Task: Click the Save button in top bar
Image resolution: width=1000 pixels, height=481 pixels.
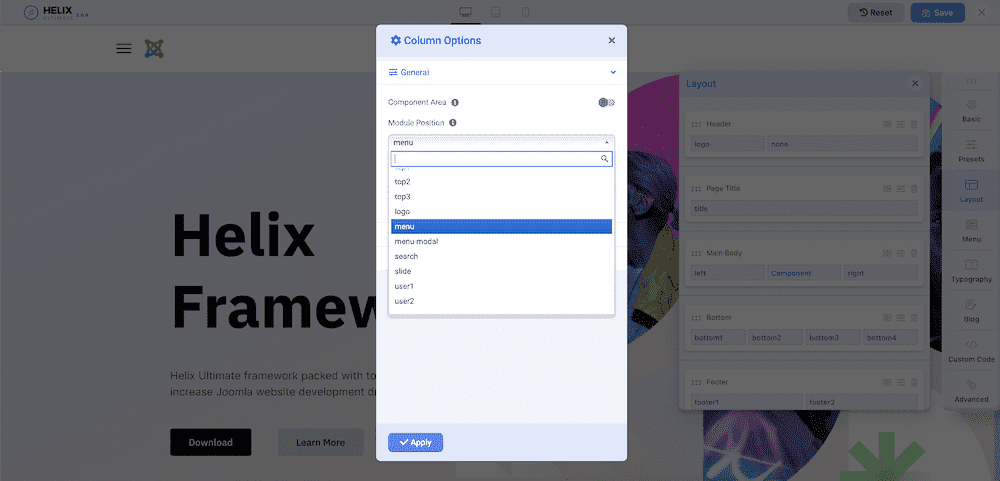Action: [x=938, y=13]
